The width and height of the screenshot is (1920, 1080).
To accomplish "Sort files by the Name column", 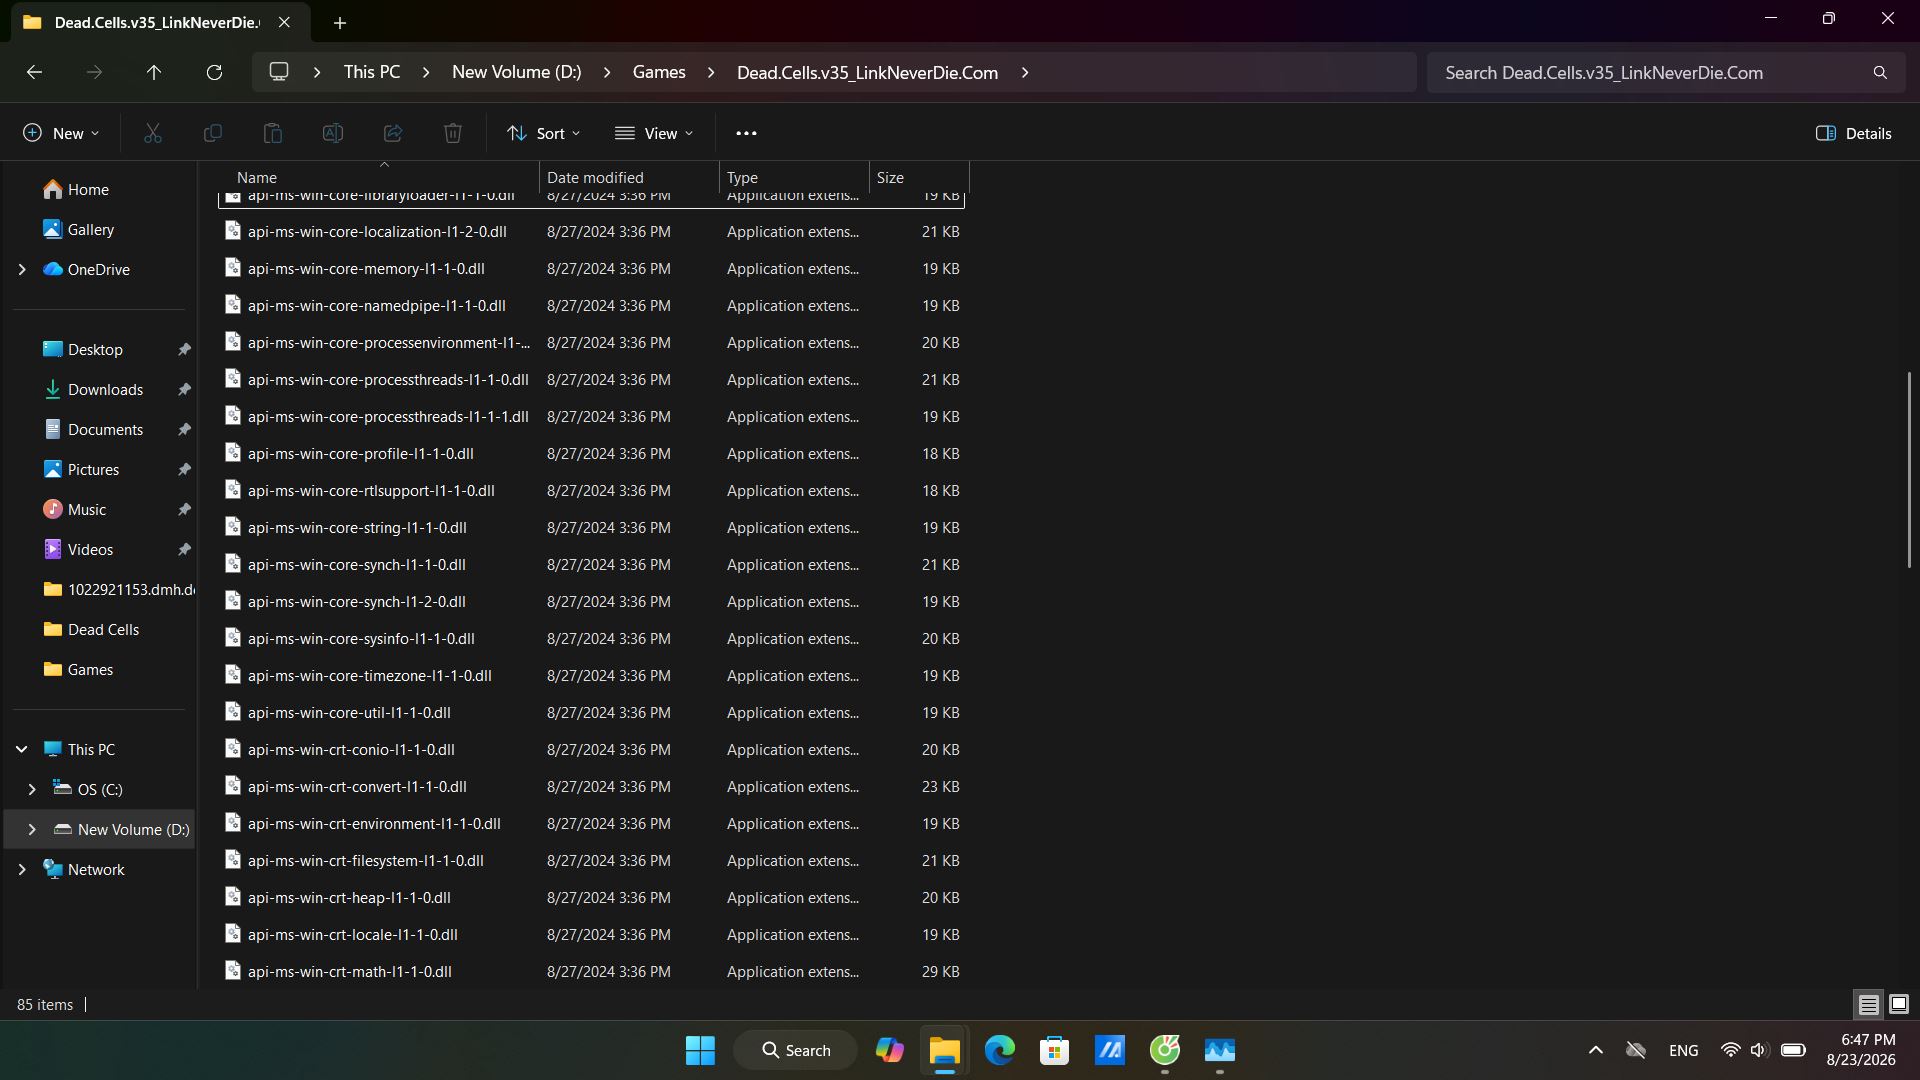I will [378, 177].
